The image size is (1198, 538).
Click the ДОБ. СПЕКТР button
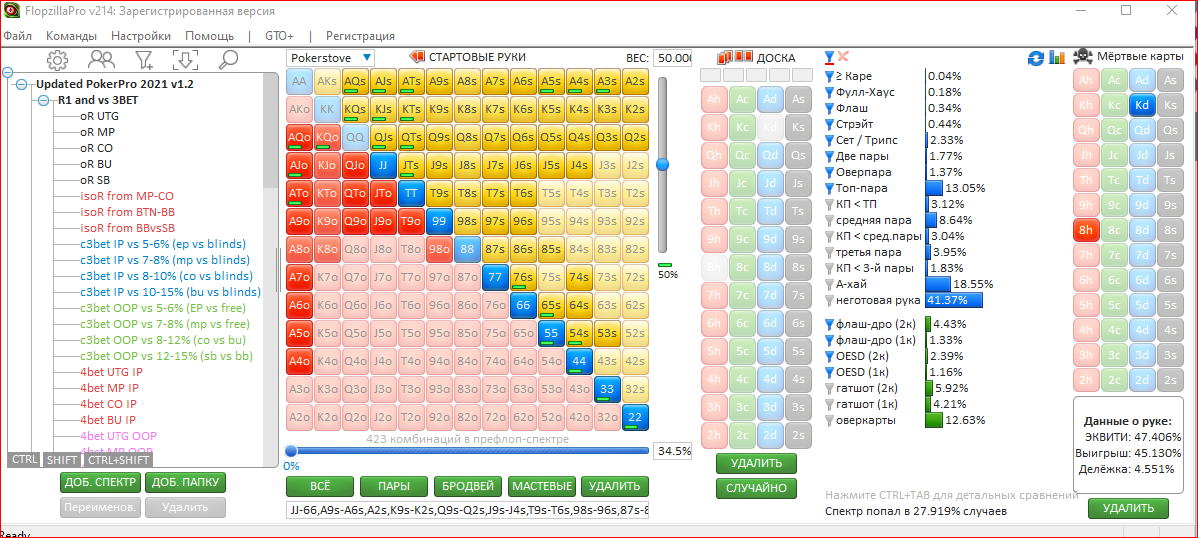[101, 482]
